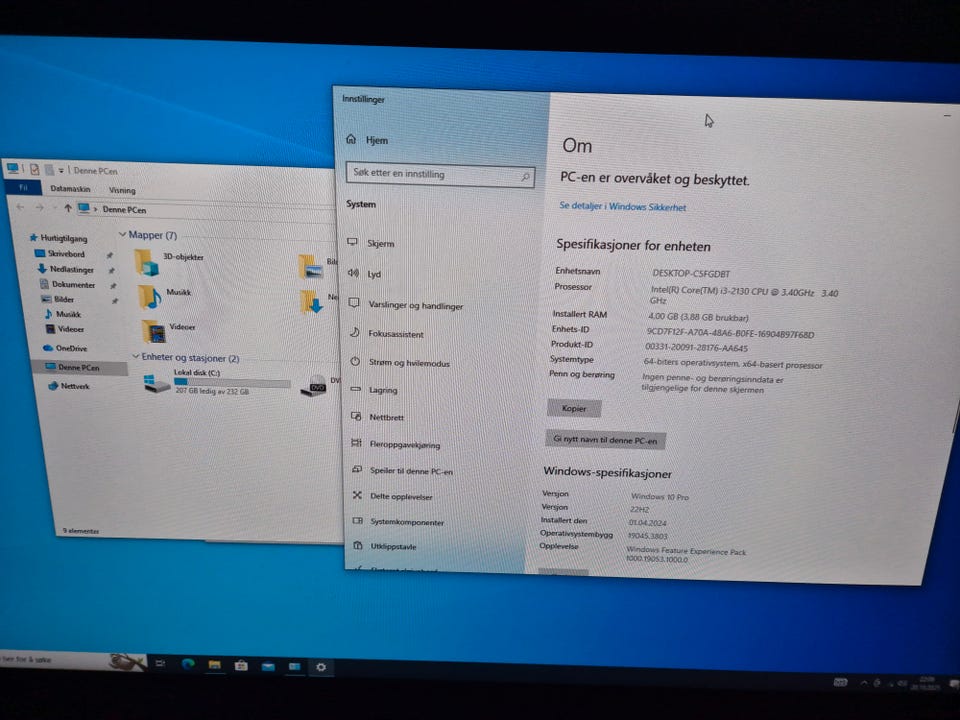Open Mail app from the taskbar

(x=268, y=666)
